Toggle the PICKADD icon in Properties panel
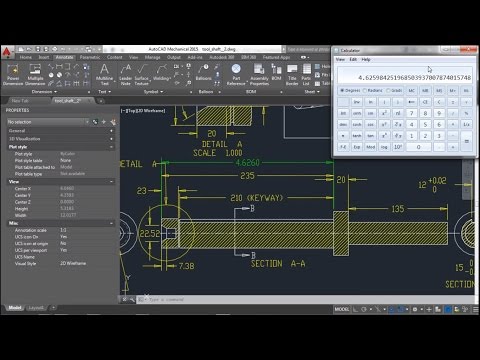480x360 pixels. (x=113, y=122)
